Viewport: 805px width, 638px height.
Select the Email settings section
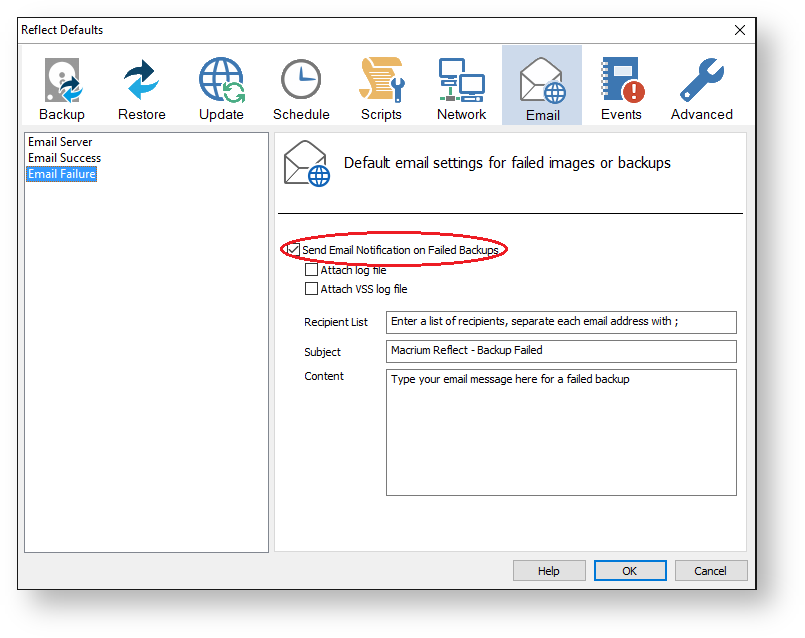(x=542, y=85)
